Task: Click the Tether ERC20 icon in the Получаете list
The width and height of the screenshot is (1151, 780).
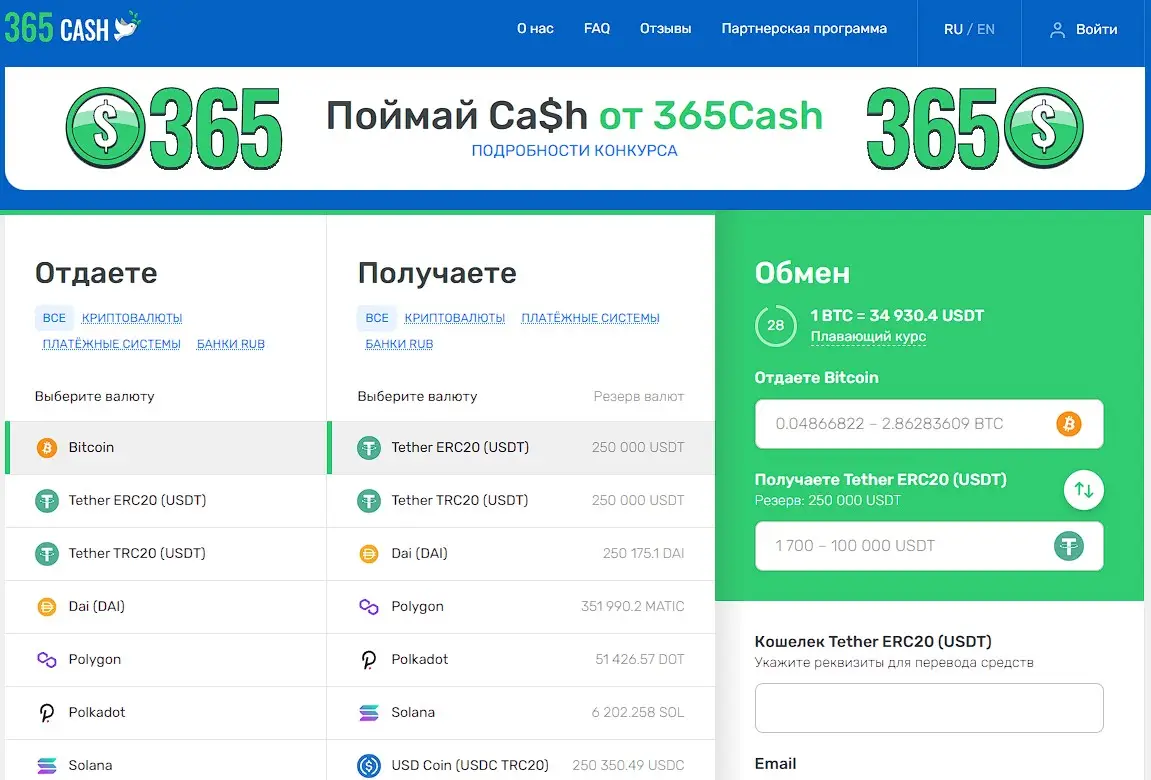Action: coord(368,448)
